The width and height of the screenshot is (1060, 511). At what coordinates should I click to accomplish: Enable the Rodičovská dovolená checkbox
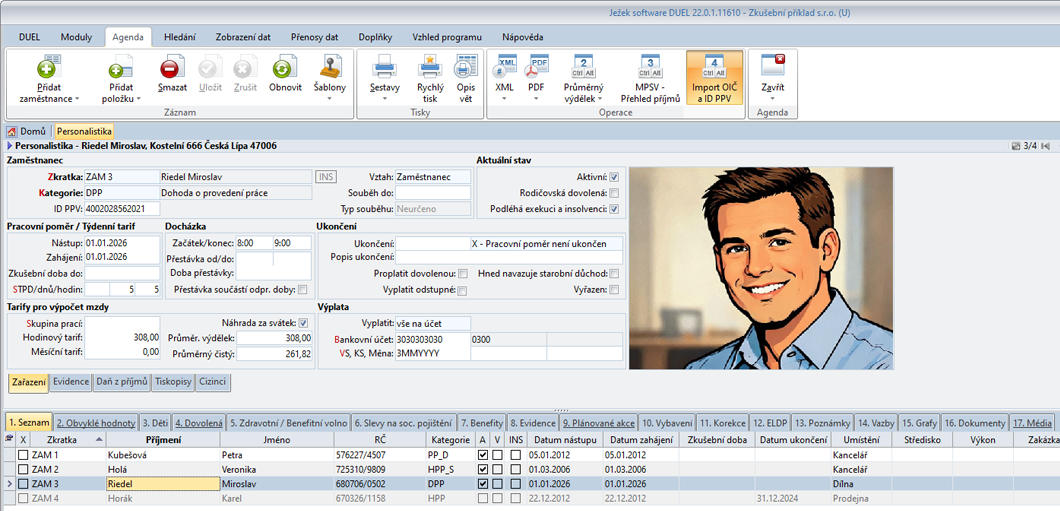(614, 193)
